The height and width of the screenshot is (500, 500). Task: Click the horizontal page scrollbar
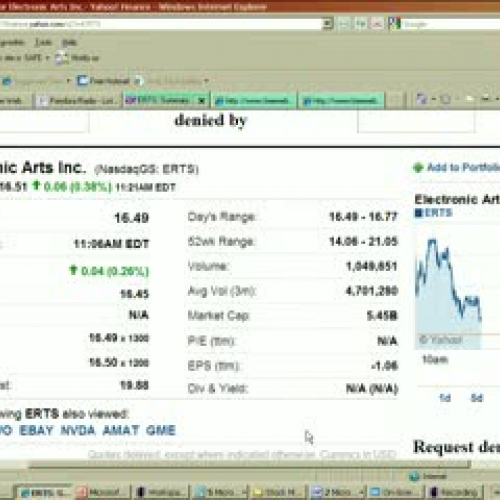(x=248, y=465)
